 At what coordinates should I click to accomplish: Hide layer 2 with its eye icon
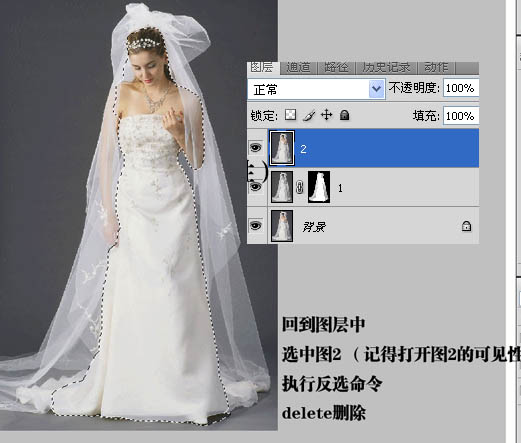[x=256, y=147]
